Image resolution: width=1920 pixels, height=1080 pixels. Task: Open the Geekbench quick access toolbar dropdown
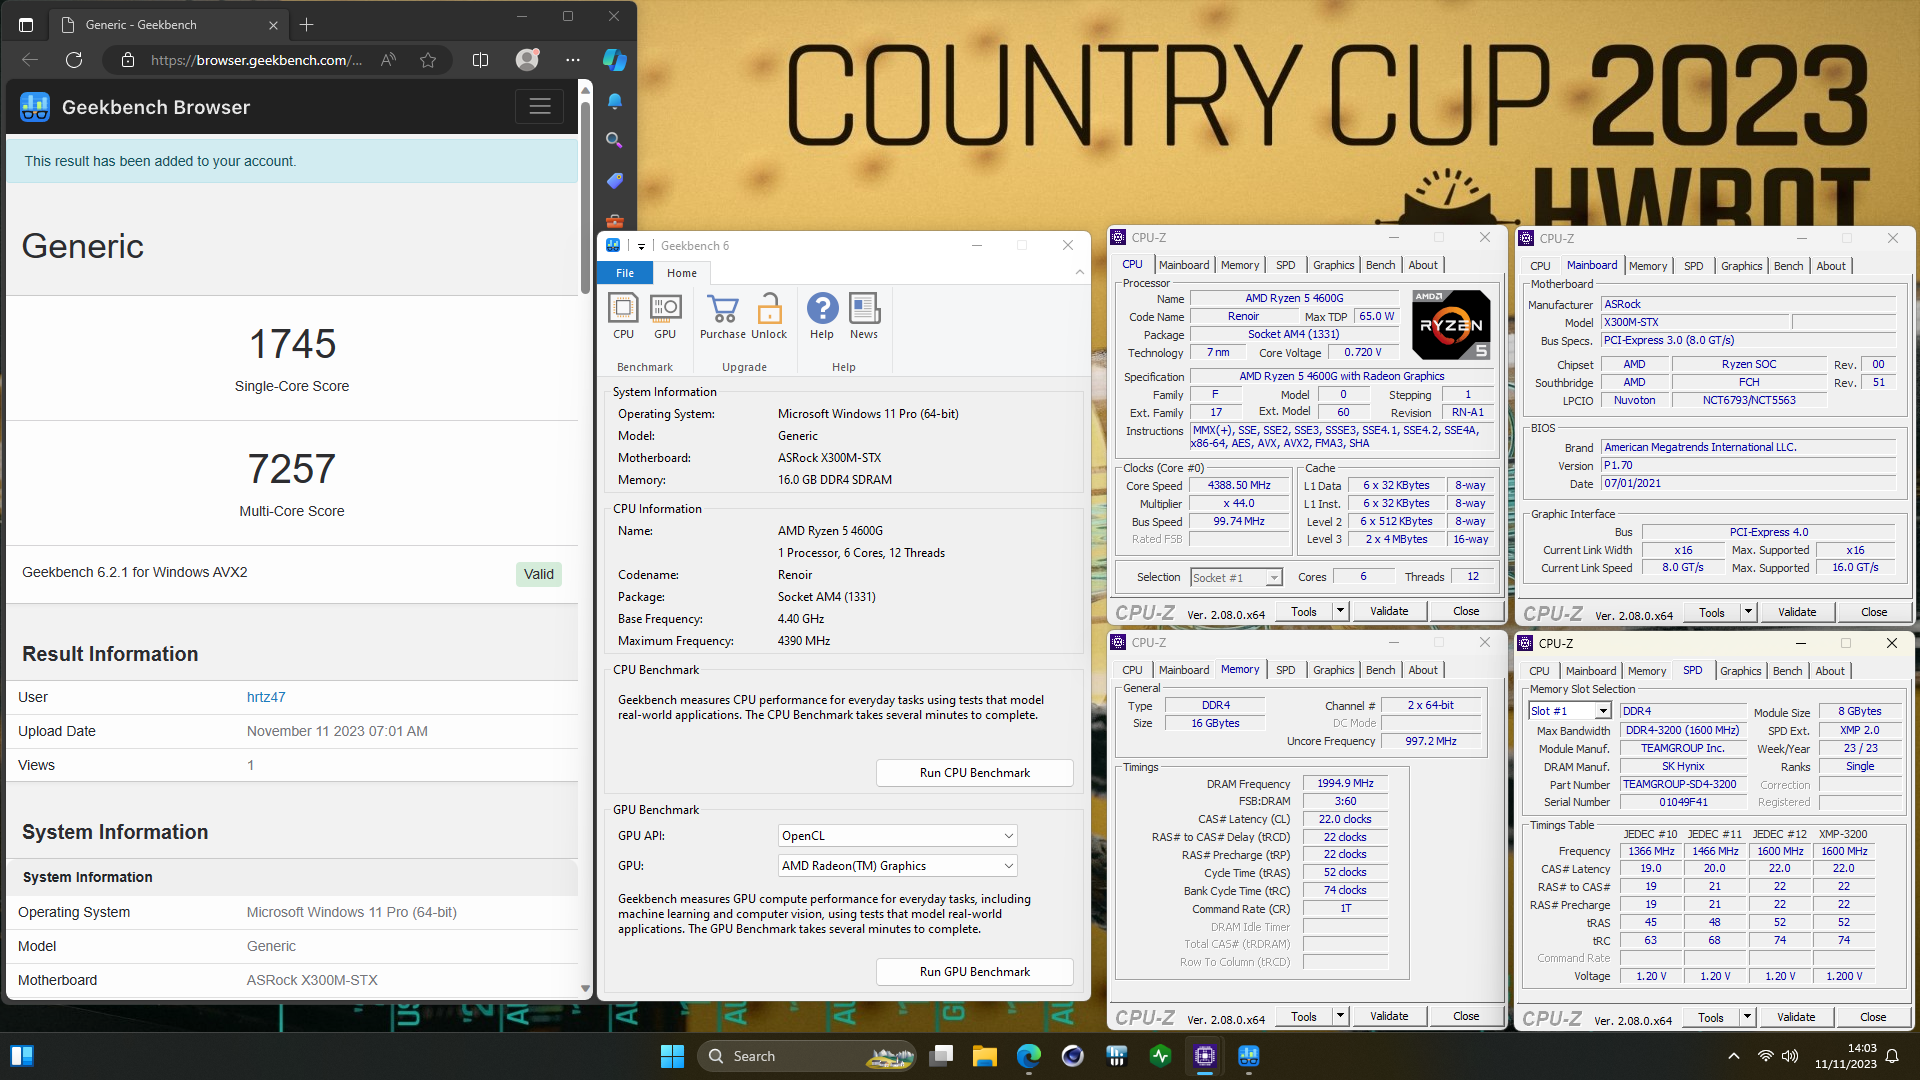(641, 246)
